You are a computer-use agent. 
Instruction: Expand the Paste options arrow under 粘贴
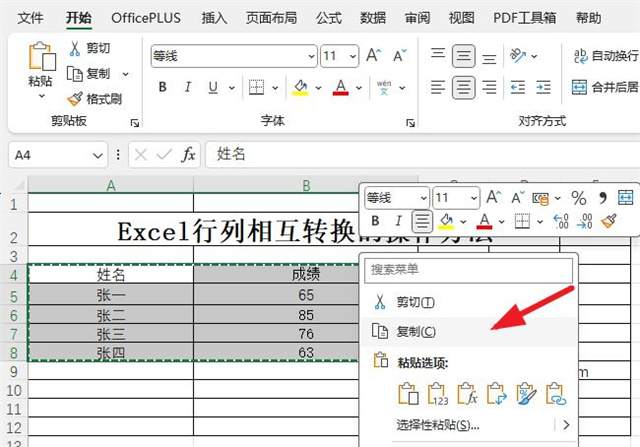pos(42,97)
